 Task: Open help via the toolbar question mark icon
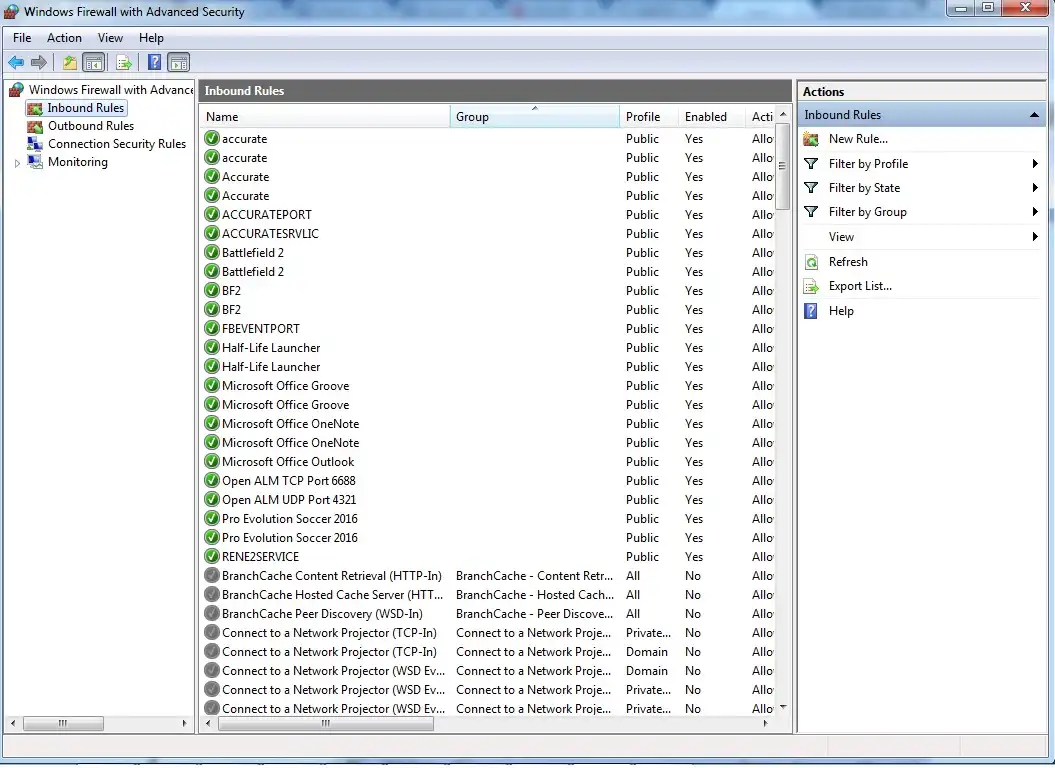pos(154,63)
